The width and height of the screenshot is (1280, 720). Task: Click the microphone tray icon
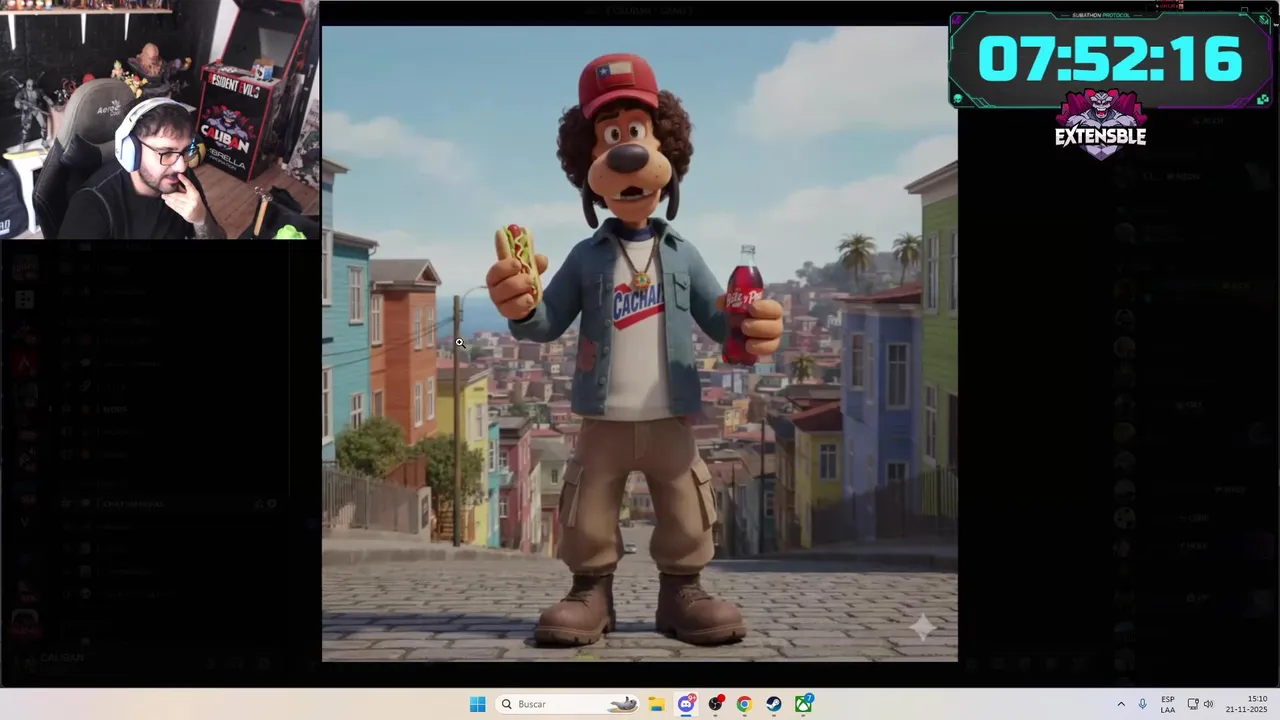pos(1143,704)
